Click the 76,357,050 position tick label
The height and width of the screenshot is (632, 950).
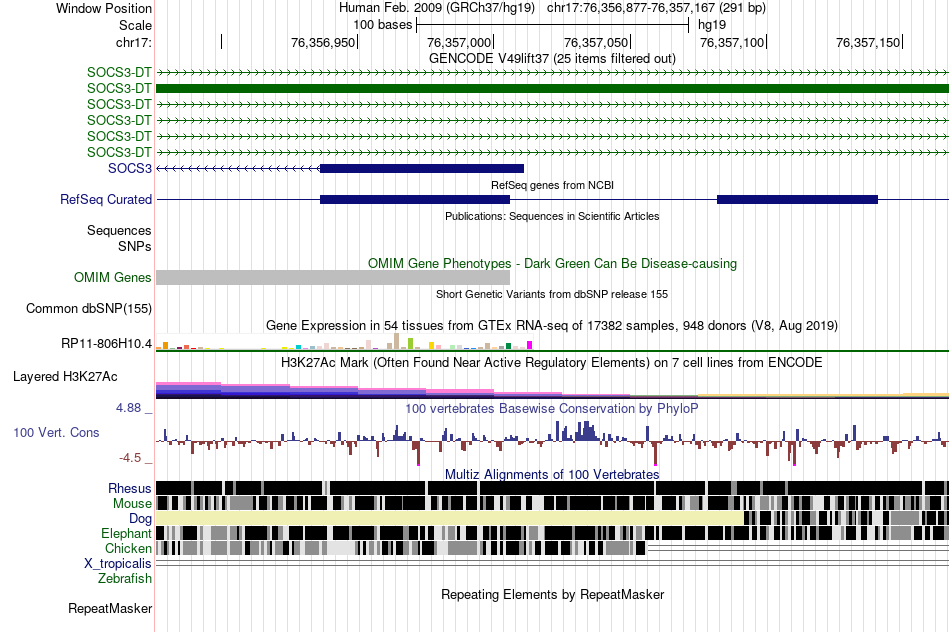(x=596, y=42)
